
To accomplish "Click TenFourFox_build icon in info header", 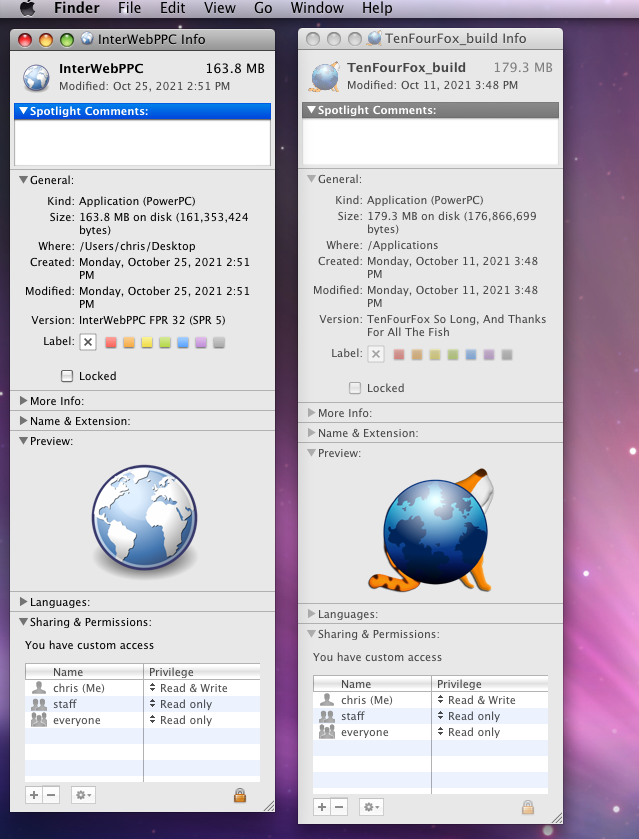I will point(324,77).
